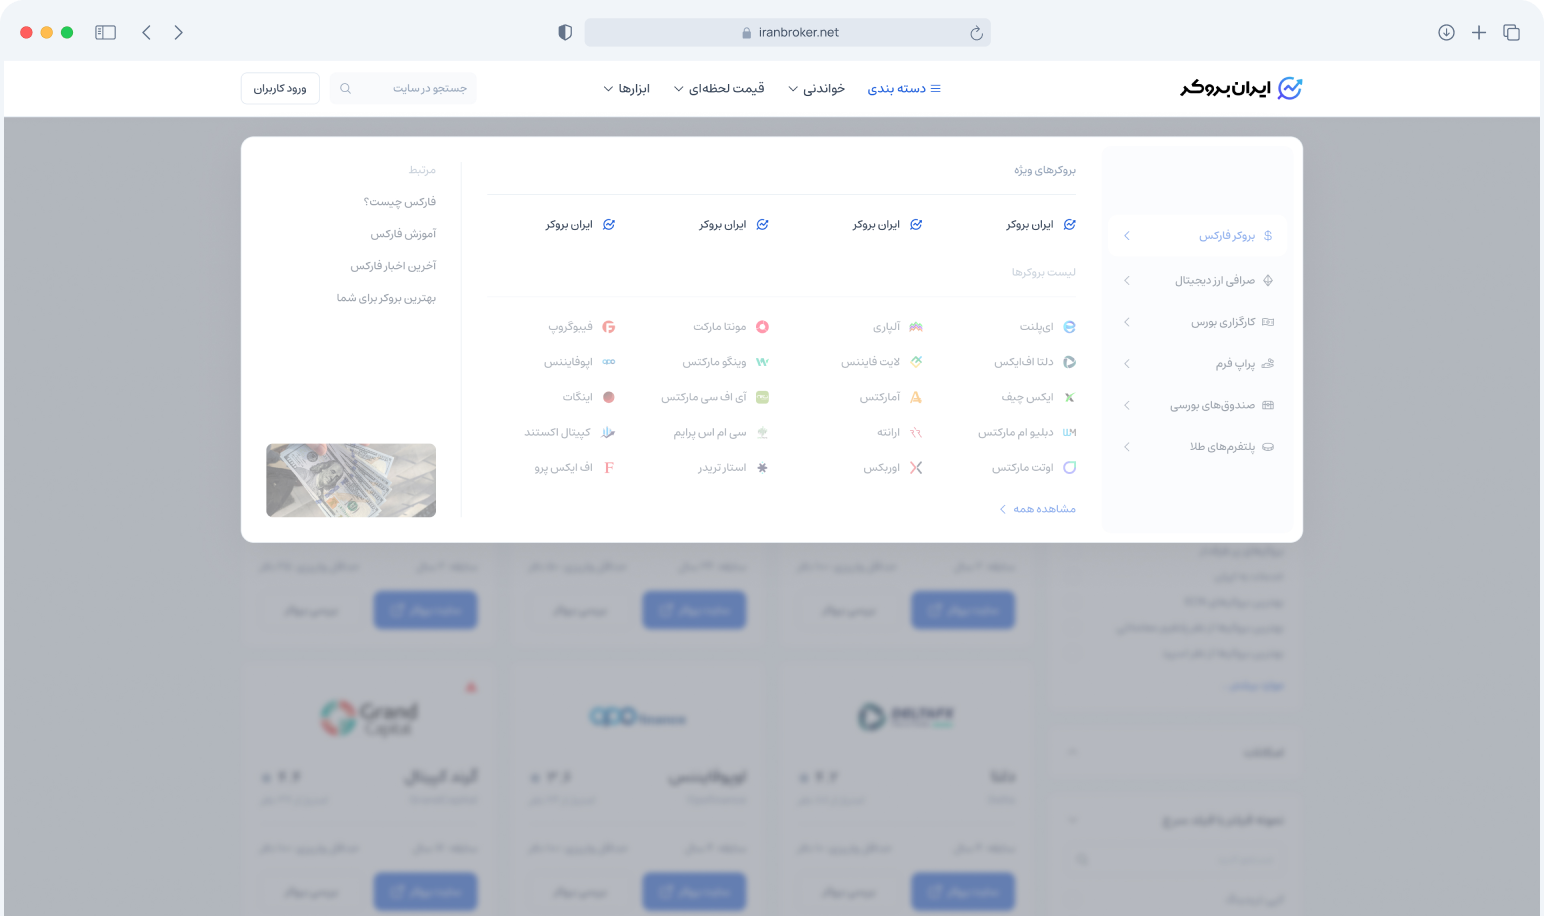Click the ورود کاربران login button
The width and height of the screenshot is (1544, 916).
[x=280, y=89]
